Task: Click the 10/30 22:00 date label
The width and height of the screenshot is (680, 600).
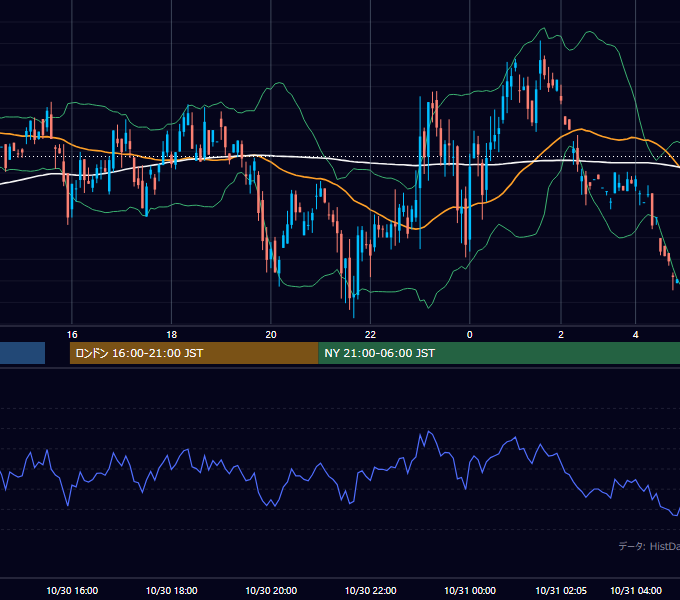Action: (370, 590)
